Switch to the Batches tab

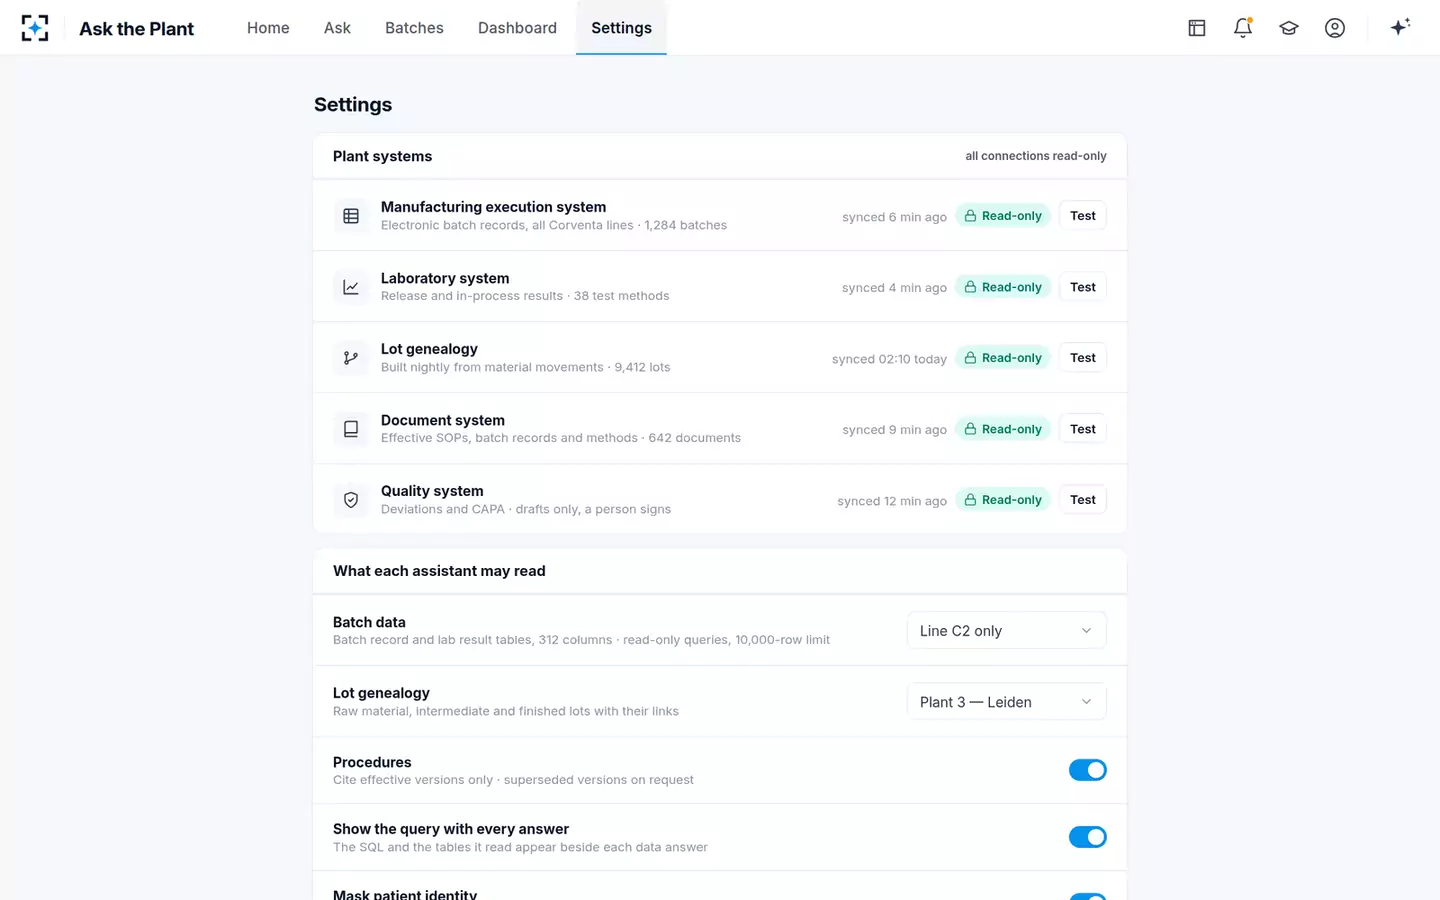414,28
